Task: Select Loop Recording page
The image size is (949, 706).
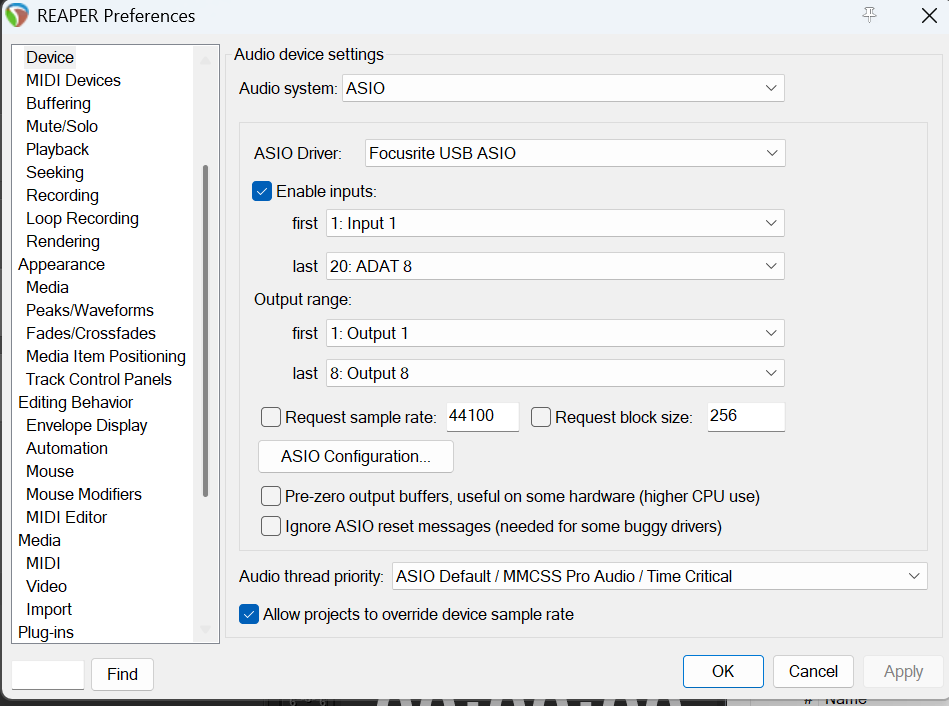Action: (82, 219)
